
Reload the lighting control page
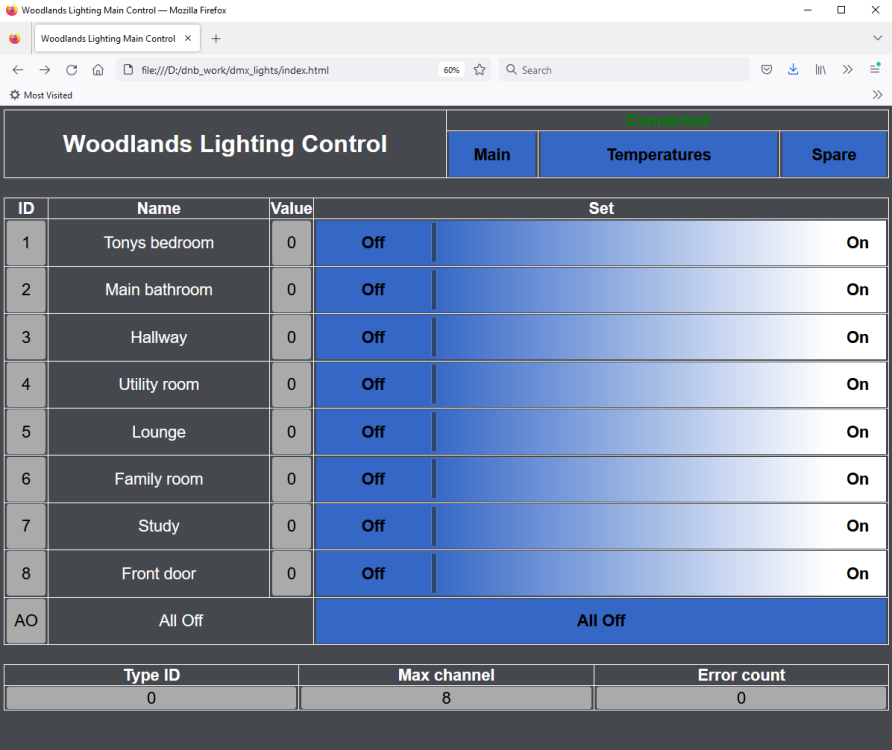71,70
